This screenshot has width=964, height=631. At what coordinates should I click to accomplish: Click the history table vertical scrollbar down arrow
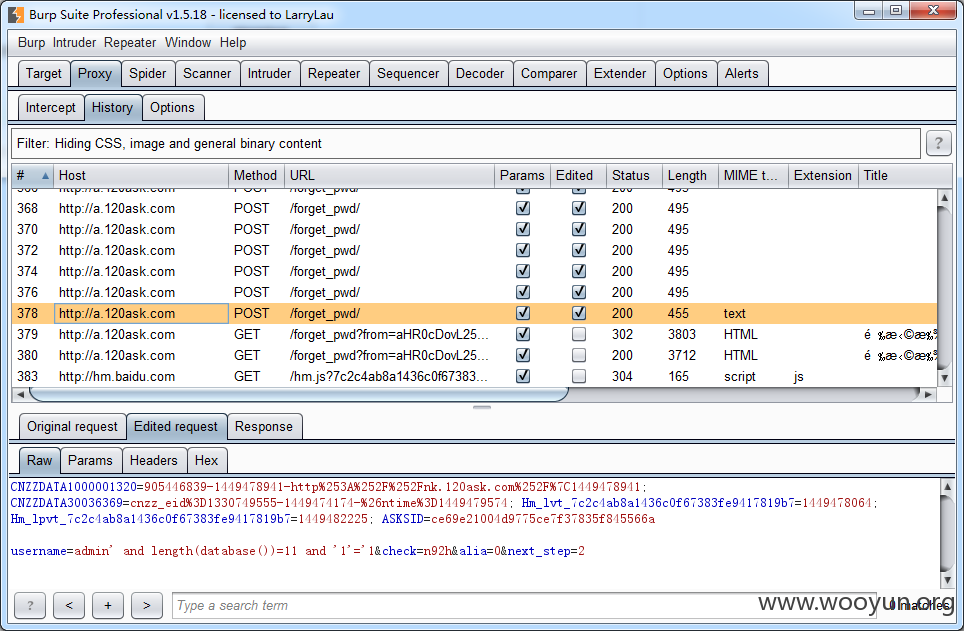[x=945, y=379]
